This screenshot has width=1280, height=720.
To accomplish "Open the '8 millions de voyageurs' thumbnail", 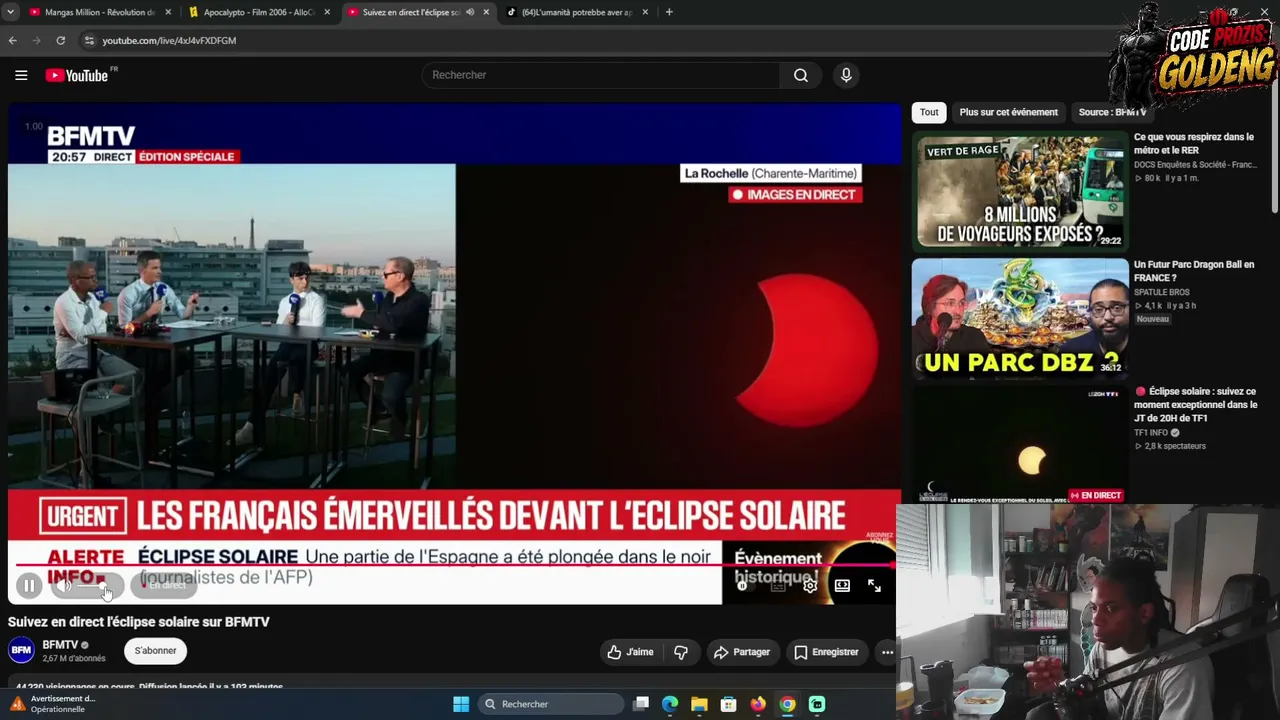I will pos(1020,191).
